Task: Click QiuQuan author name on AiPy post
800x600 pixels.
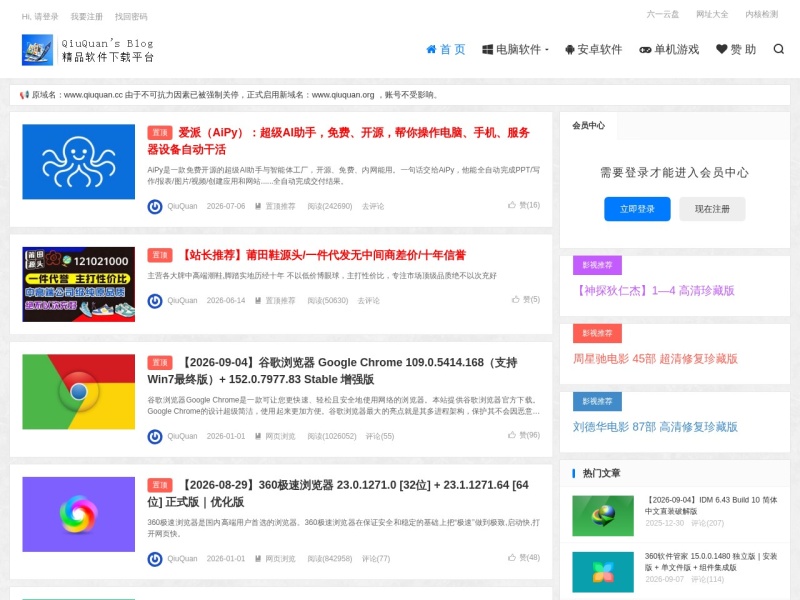Action: (x=182, y=207)
